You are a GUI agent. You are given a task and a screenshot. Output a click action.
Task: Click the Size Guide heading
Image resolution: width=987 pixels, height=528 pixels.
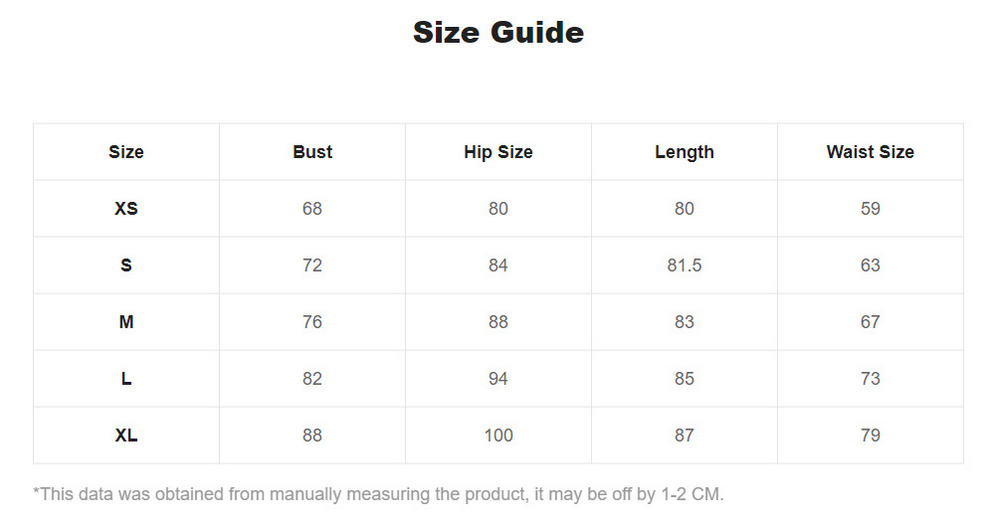[498, 32]
